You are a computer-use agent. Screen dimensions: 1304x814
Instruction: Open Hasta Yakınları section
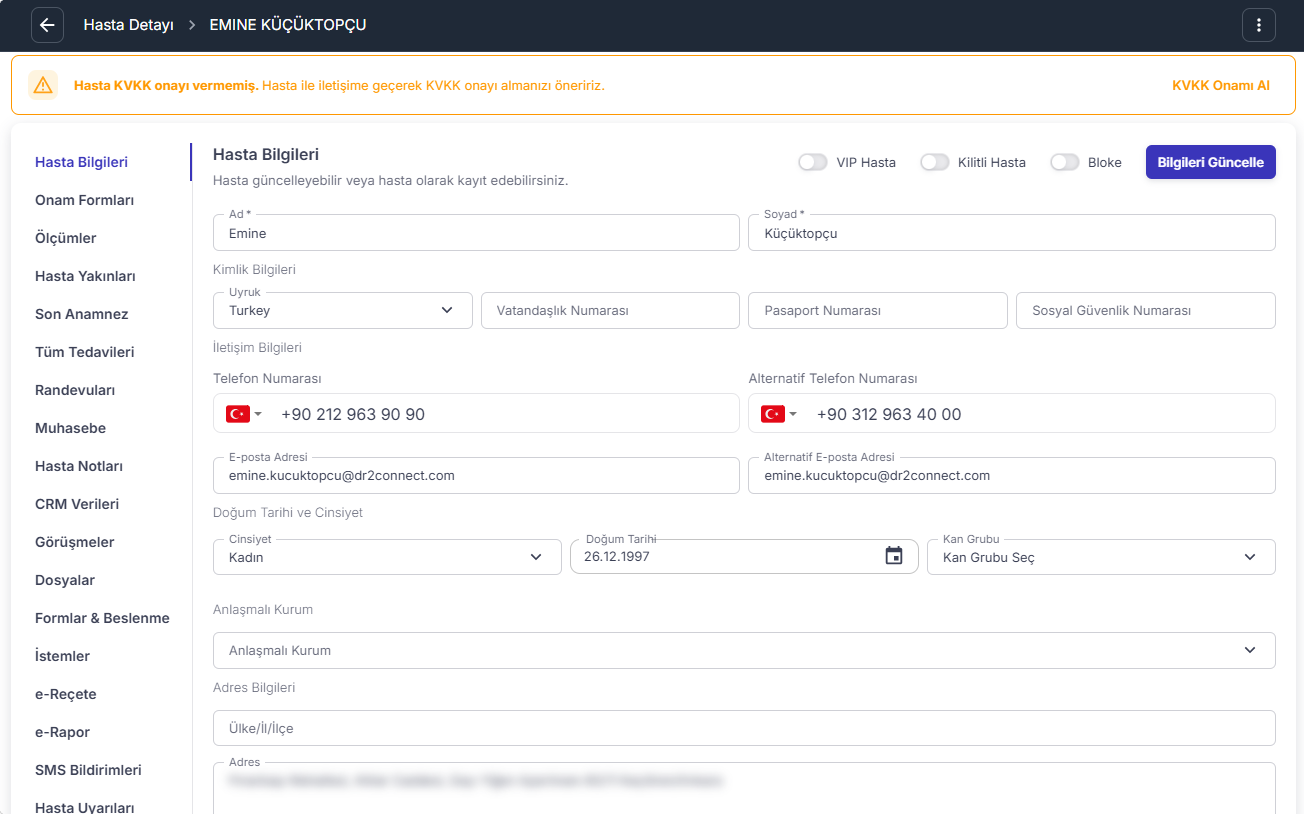coord(85,276)
